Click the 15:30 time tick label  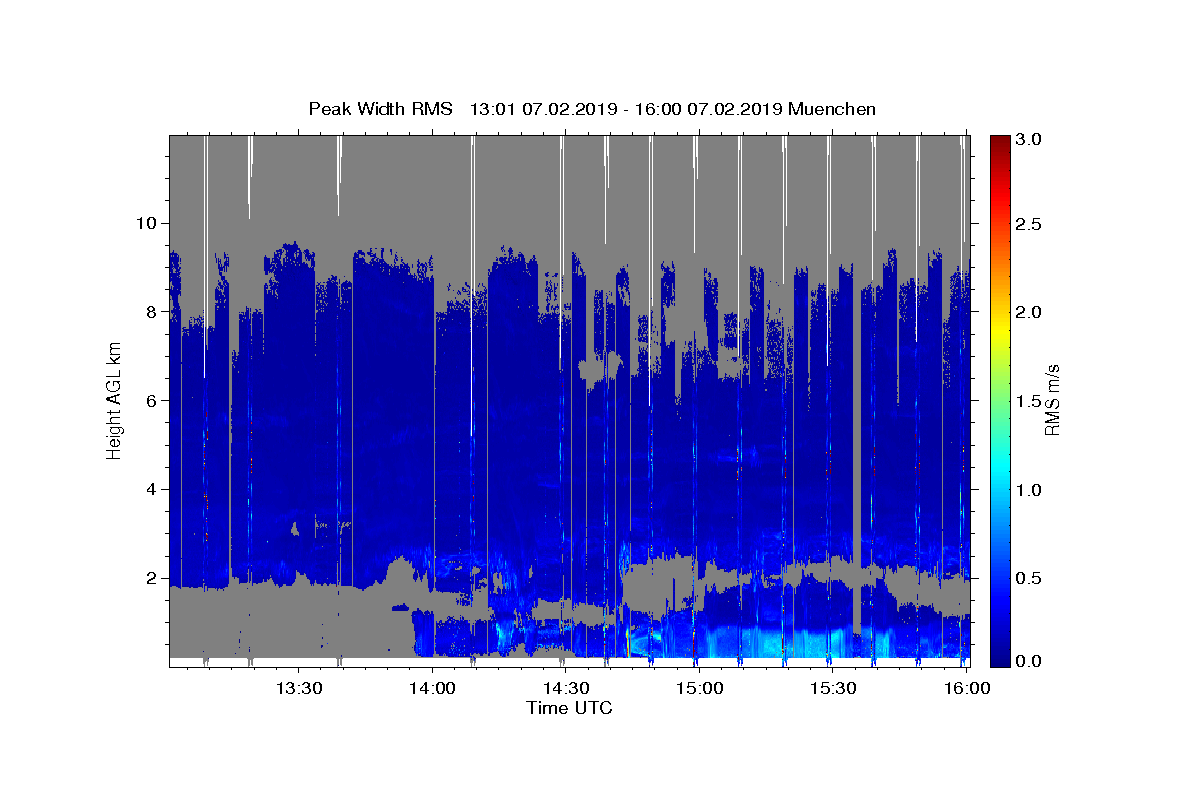pos(832,688)
